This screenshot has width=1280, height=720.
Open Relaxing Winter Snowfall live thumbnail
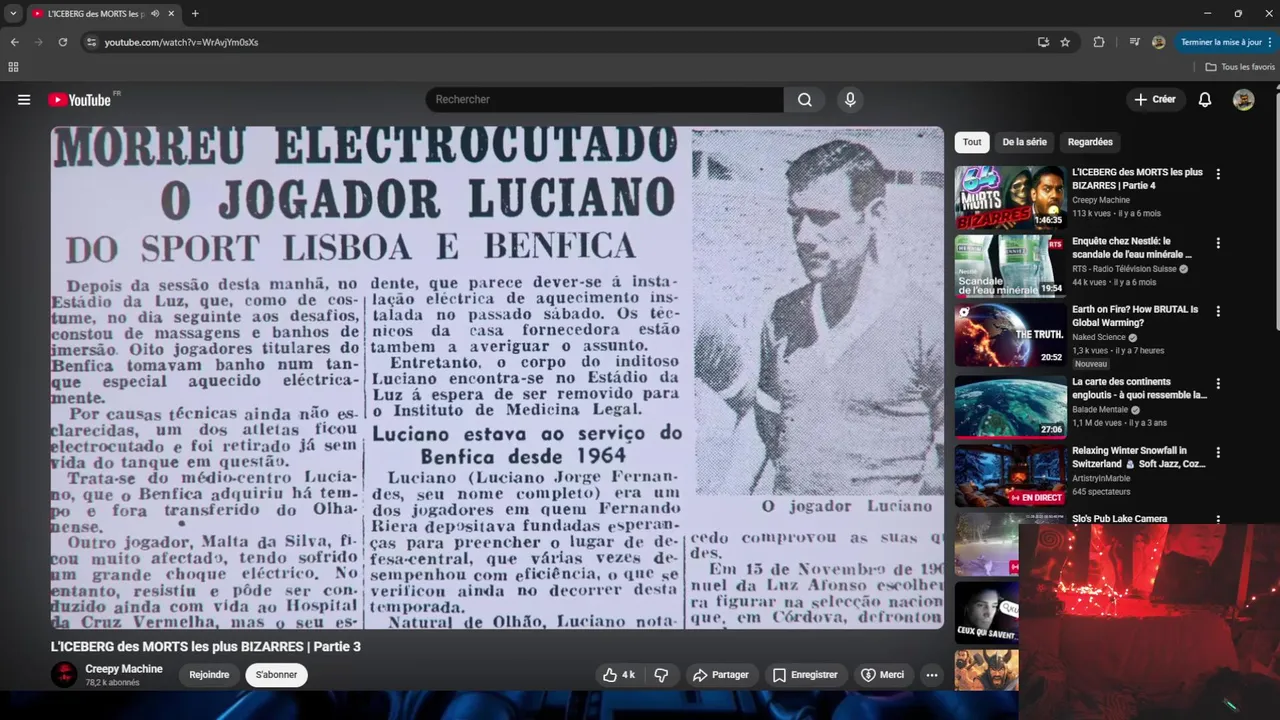[x=1010, y=476]
